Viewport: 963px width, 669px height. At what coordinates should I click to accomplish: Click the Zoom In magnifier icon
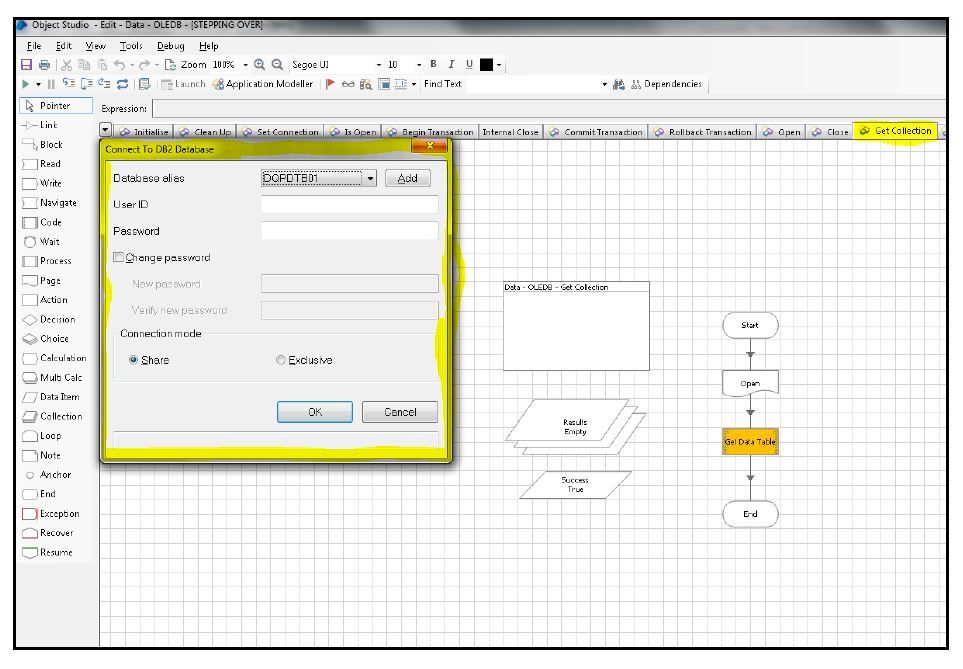(x=261, y=65)
